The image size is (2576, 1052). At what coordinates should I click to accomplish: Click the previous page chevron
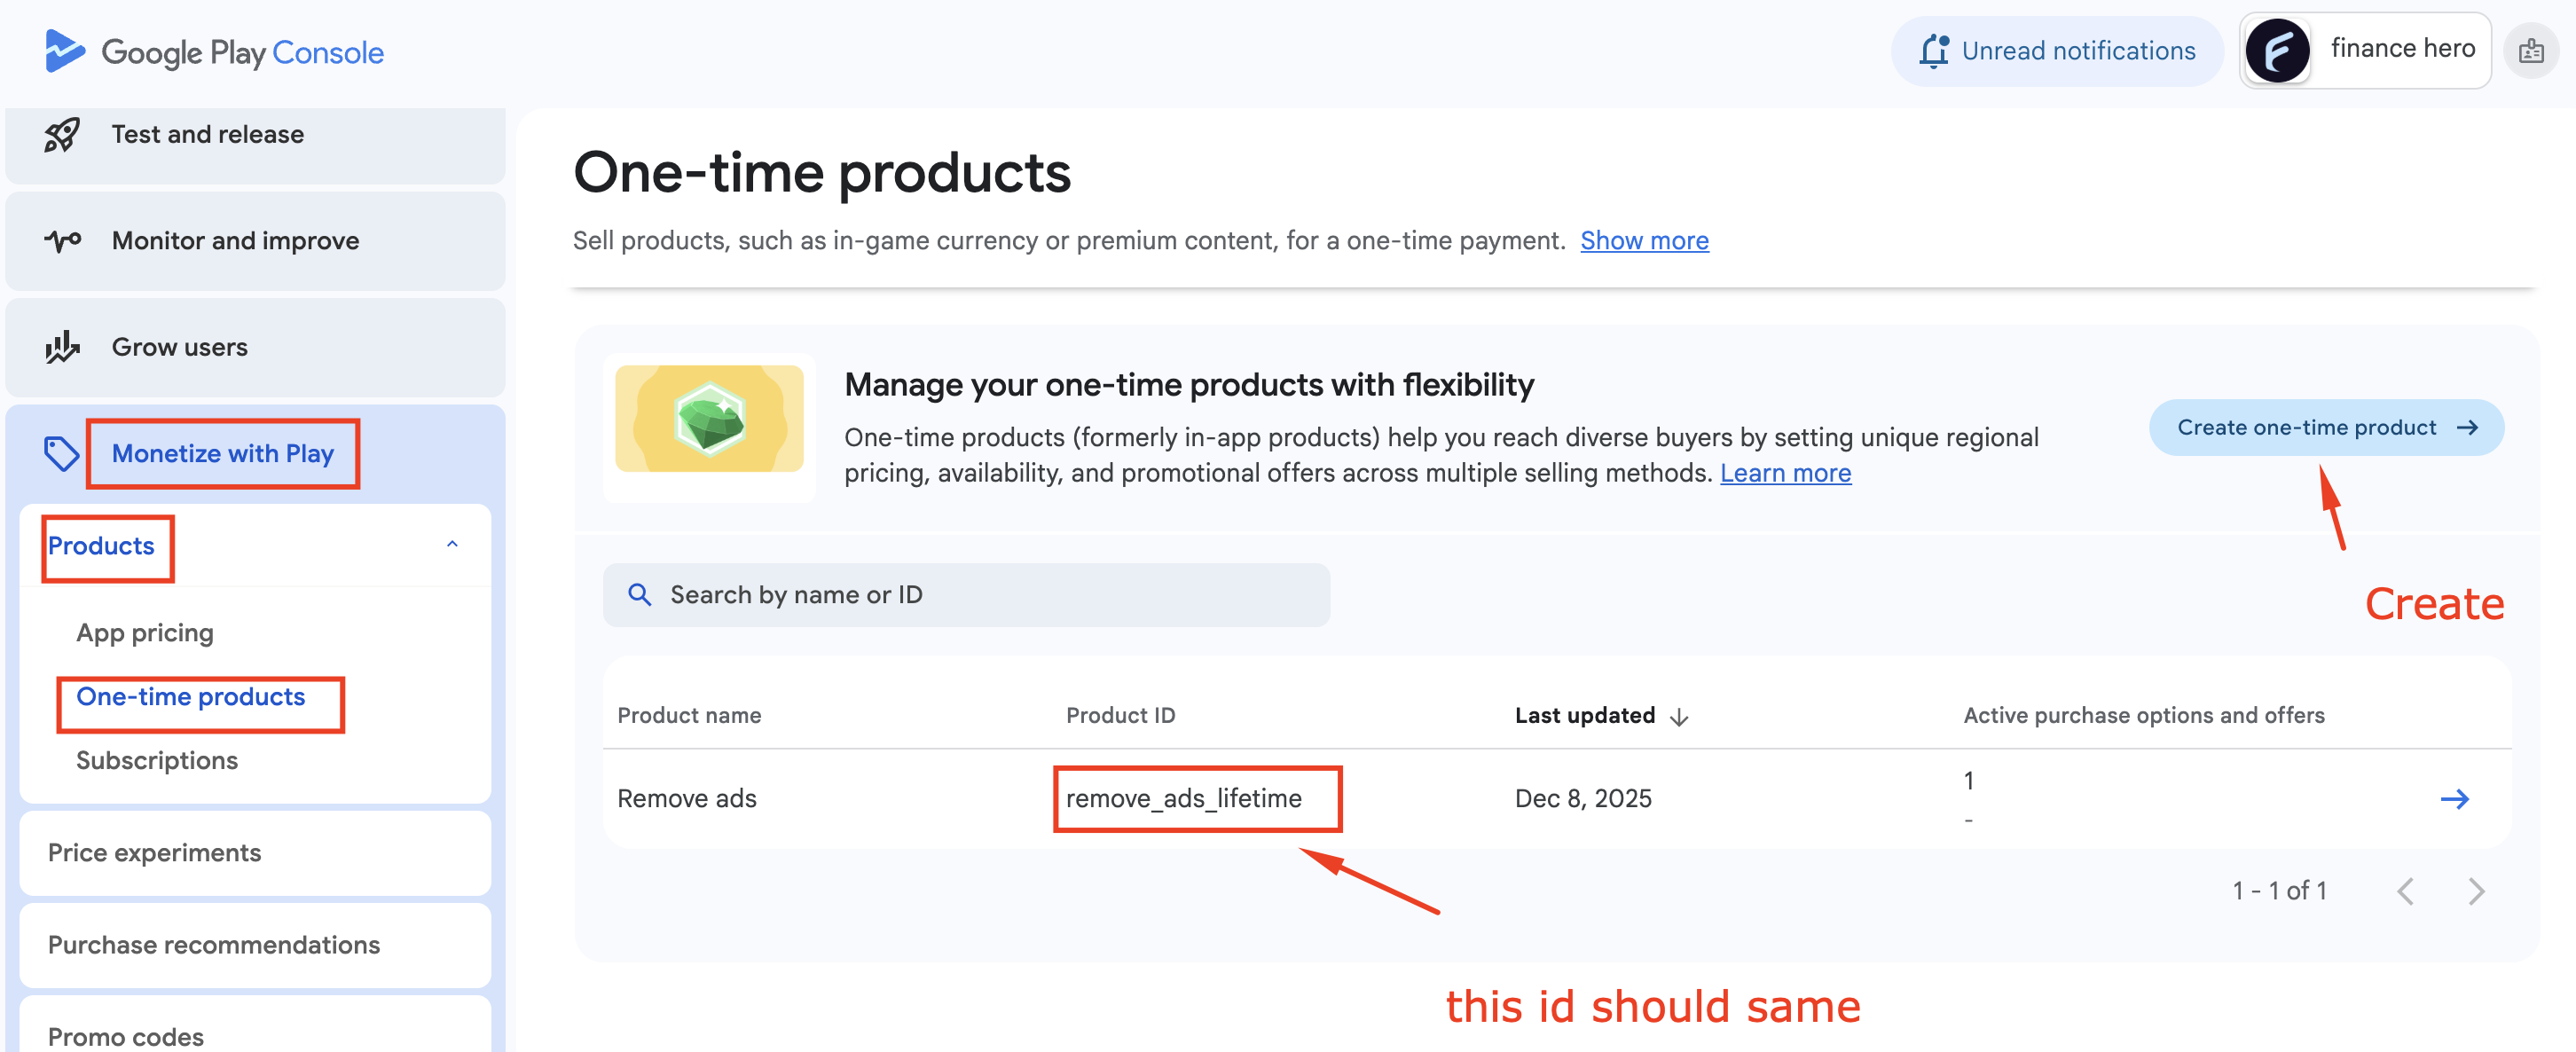[2407, 889]
